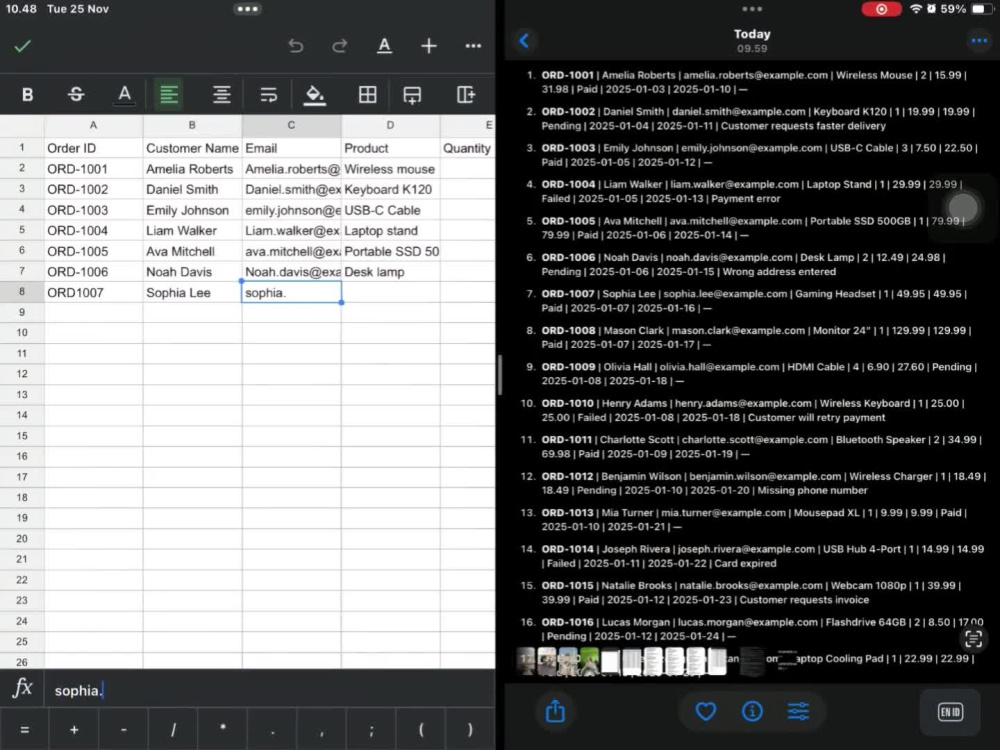1000x750 pixels.
Task: Select cell containing Sophia Lee
Action: [x=192, y=293]
